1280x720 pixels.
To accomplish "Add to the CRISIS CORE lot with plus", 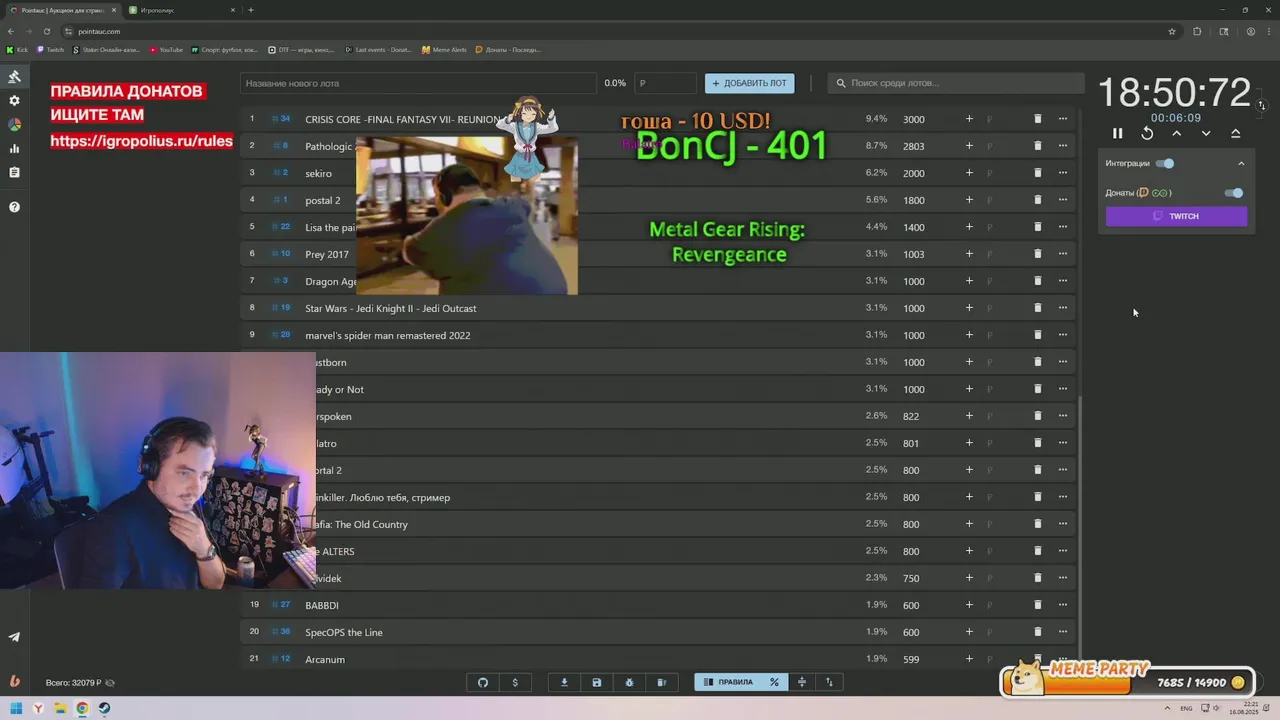I will (968, 119).
